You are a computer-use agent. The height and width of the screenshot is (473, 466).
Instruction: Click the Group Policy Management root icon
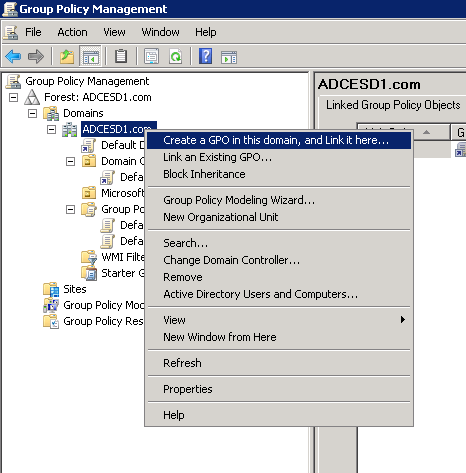point(13,81)
